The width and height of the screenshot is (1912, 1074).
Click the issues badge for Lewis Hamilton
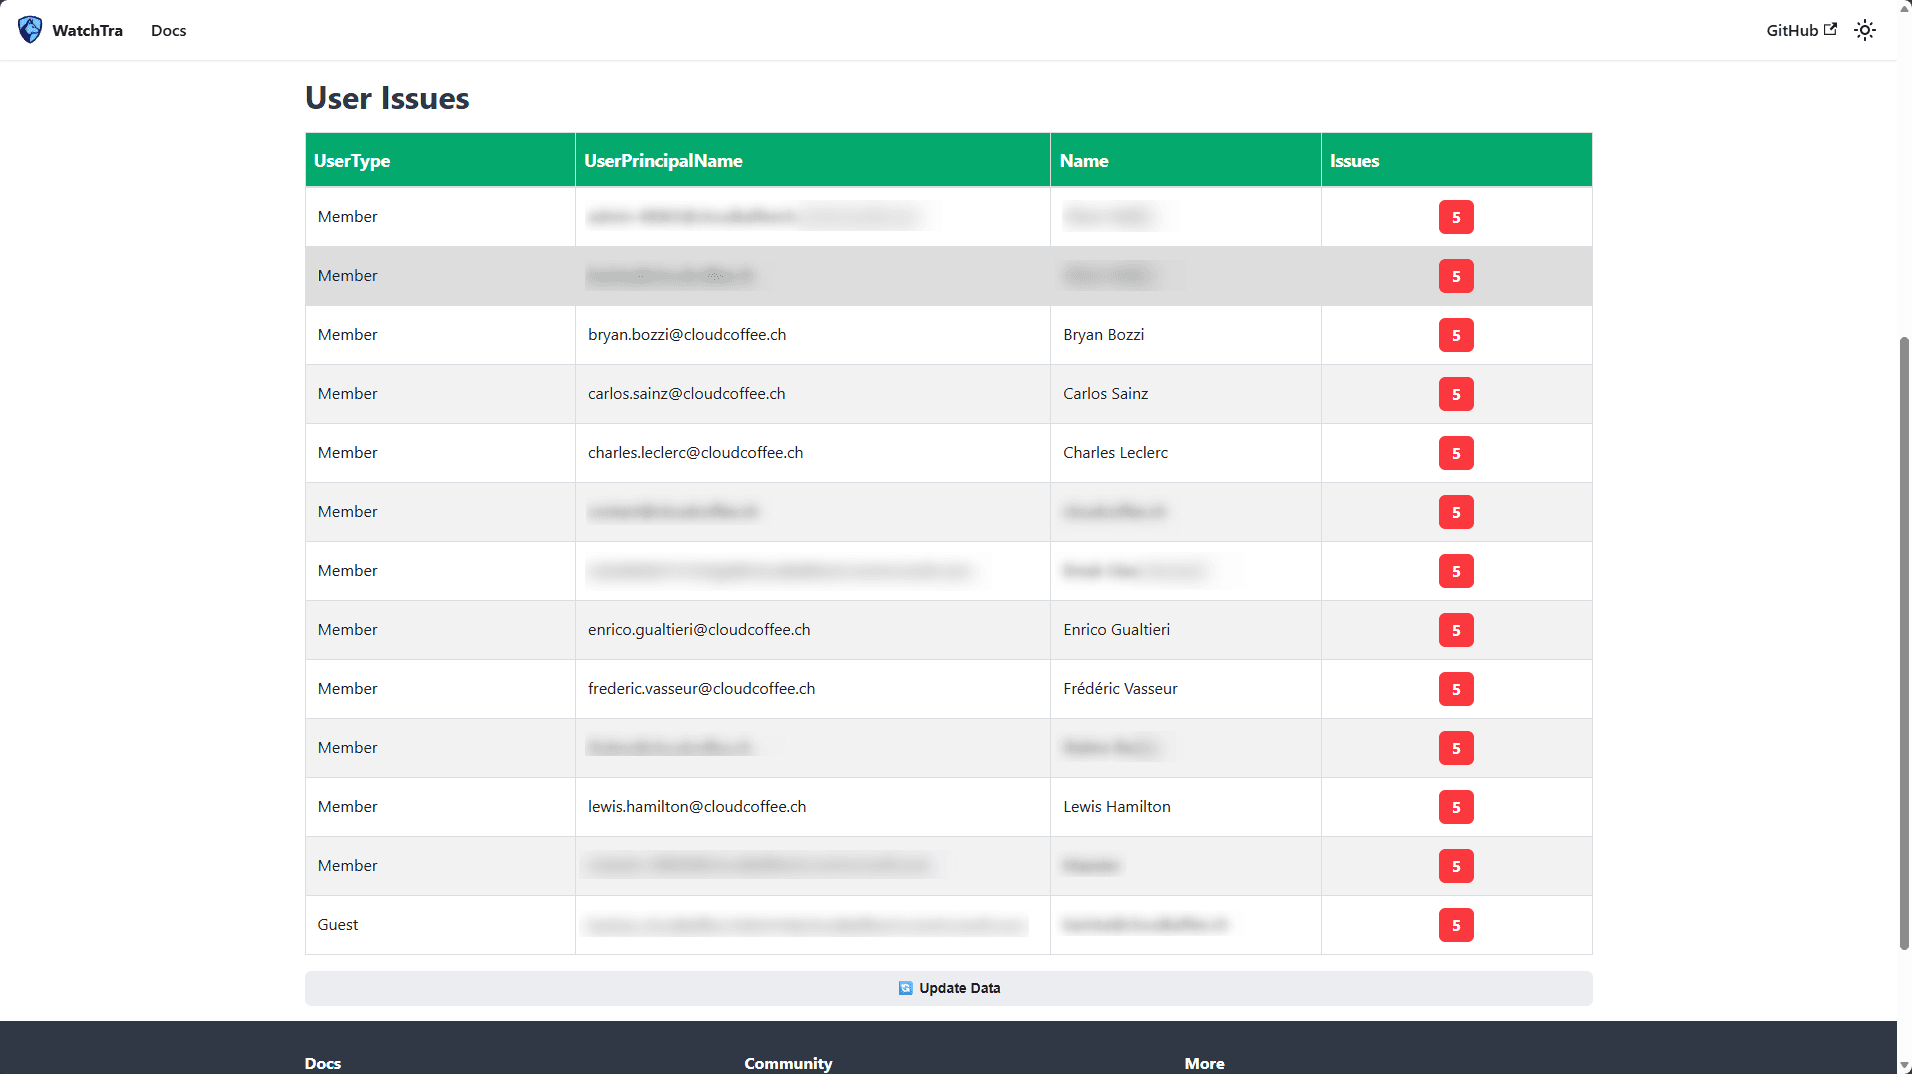coord(1455,807)
